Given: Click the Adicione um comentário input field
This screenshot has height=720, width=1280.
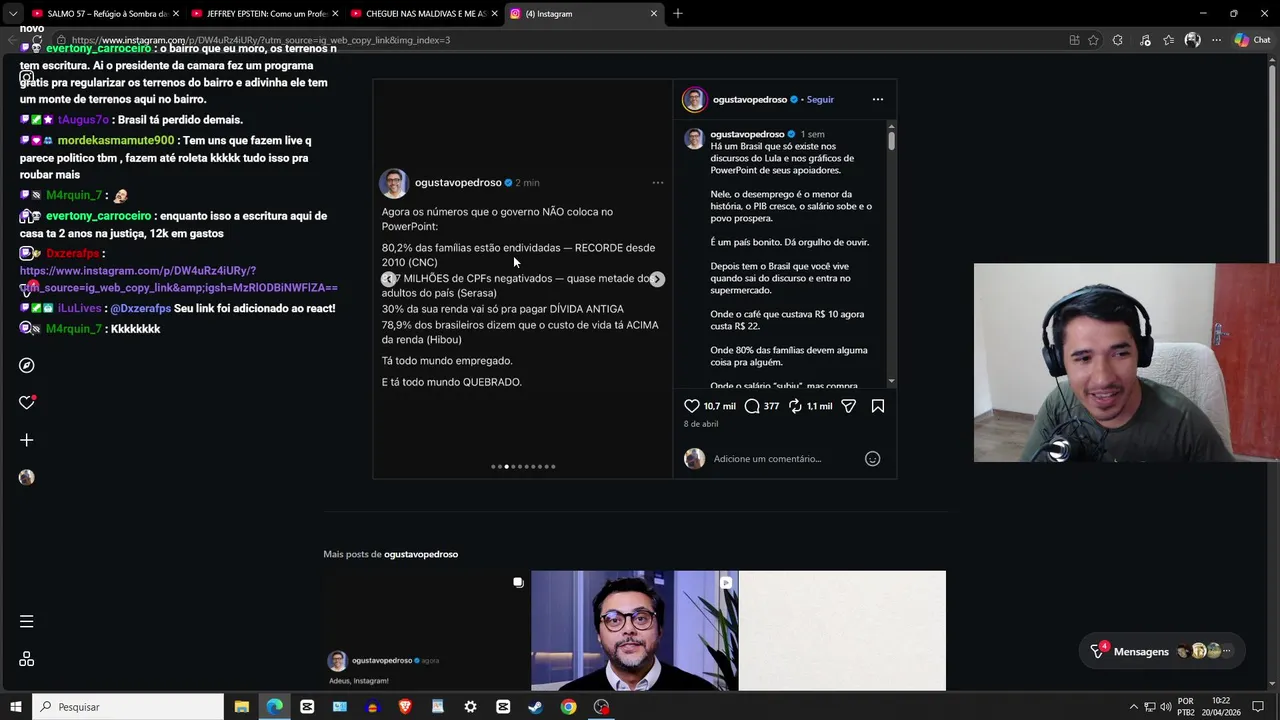Looking at the screenshot, I should click(785, 459).
